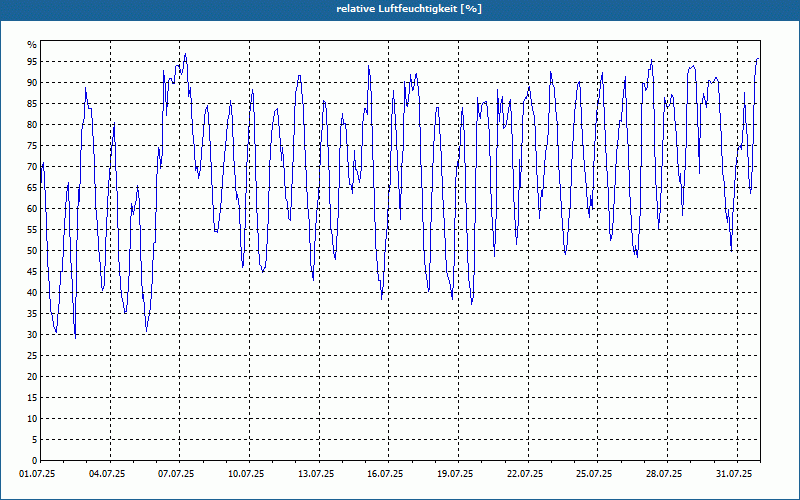Select the 16.07.25 date label
This screenshot has height=500, width=800.
click(x=385, y=474)
